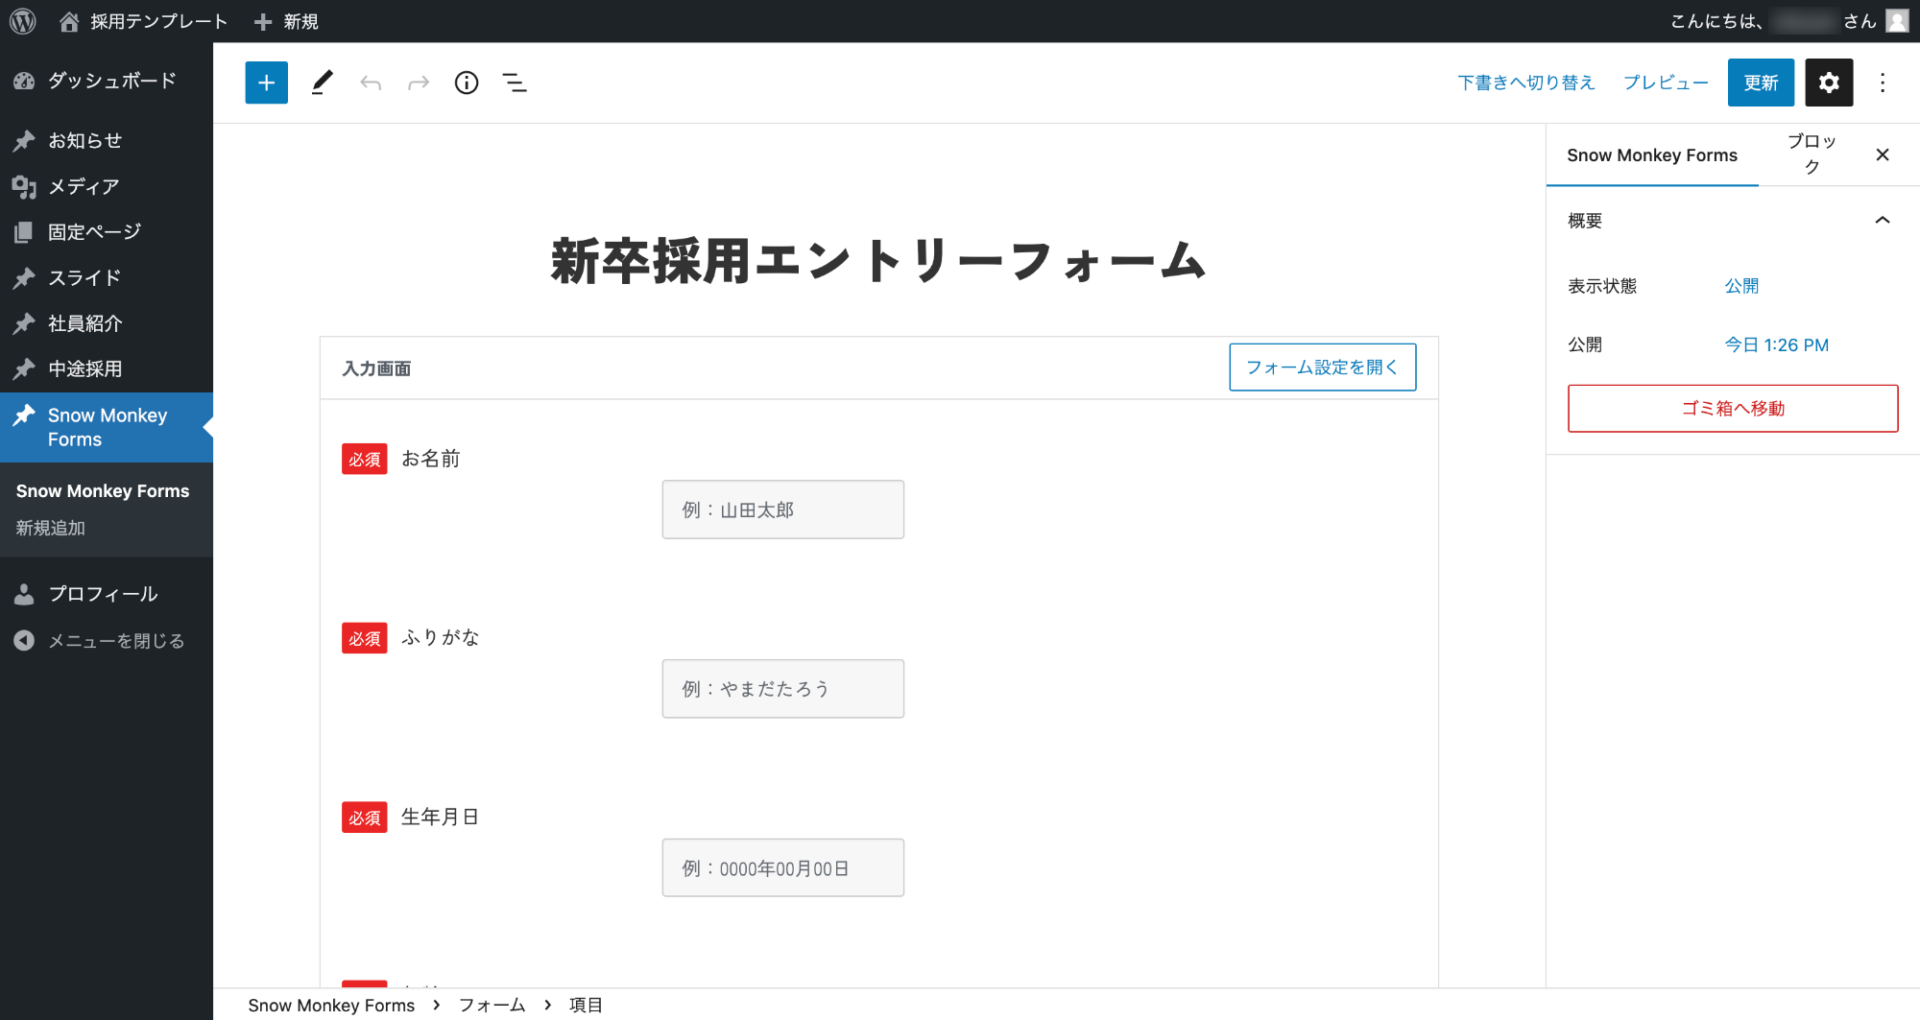Screen dimensions: 1920x1020
Task: Click the pin icon beside お知らせ
Action: tap(24, 141)
